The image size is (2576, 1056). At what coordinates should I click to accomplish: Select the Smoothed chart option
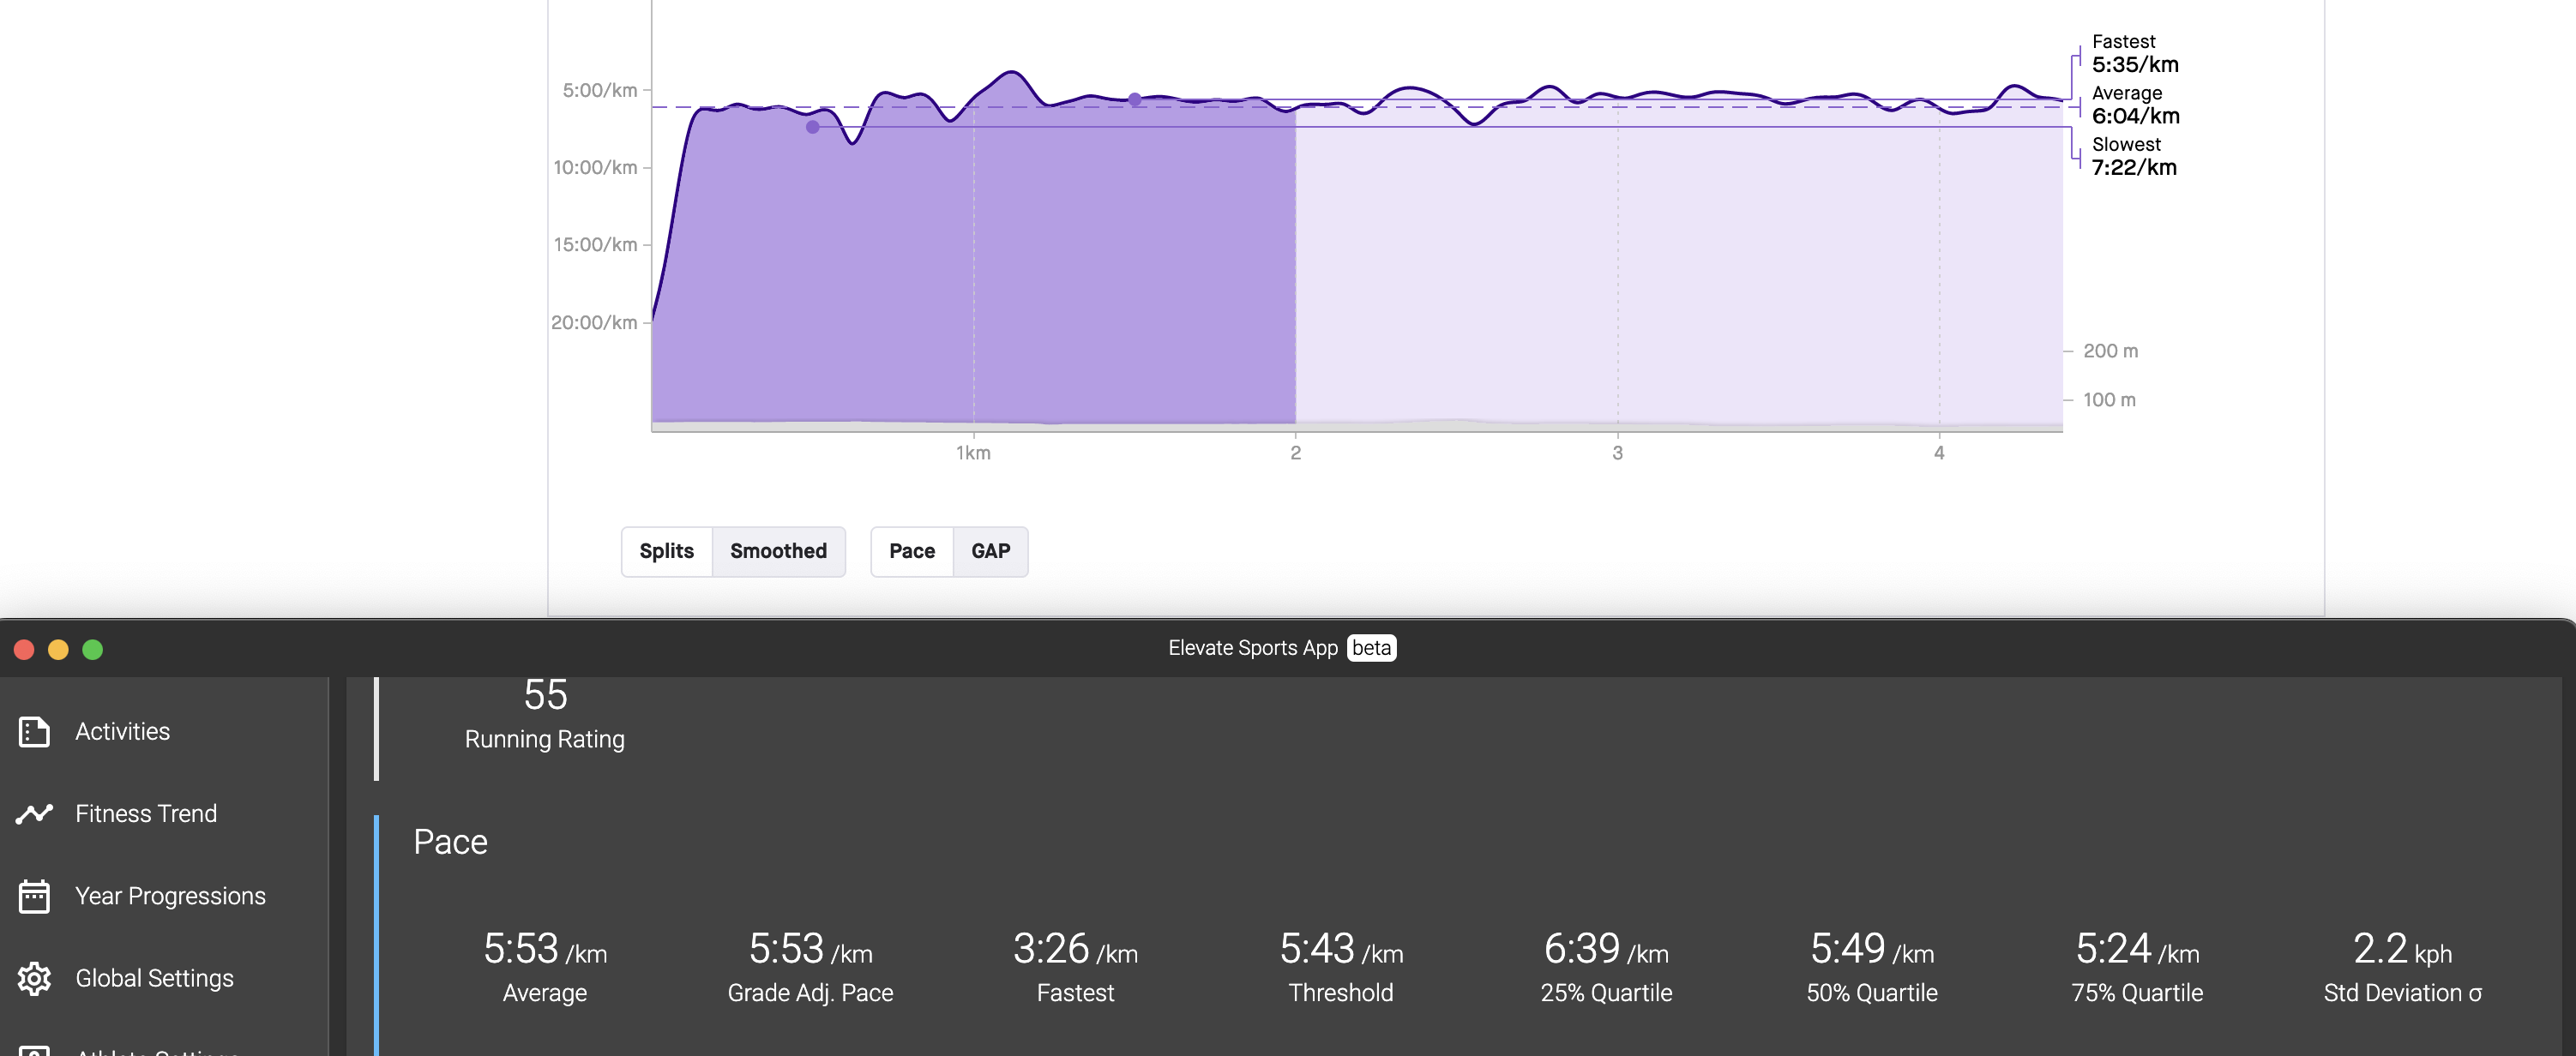click(x=777, y=551)
